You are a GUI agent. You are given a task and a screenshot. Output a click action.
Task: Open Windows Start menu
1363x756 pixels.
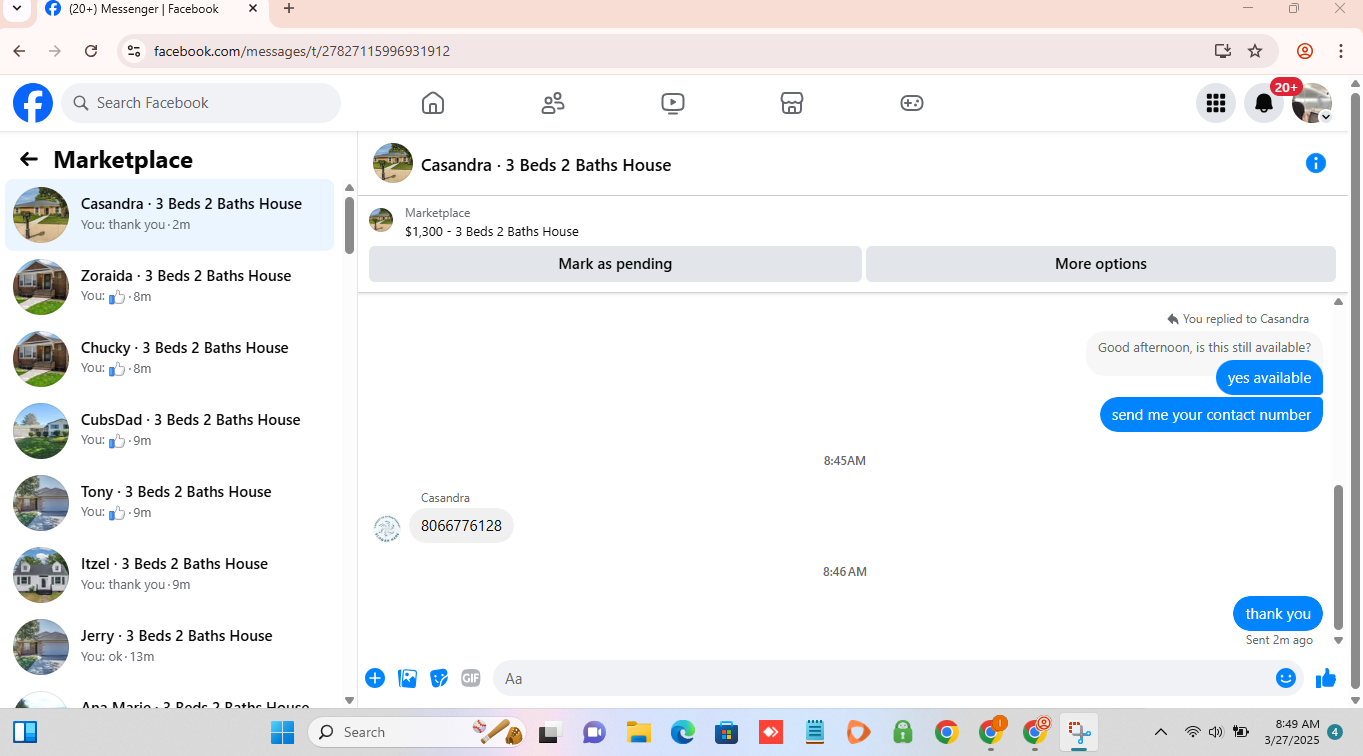tap(283, 733)
